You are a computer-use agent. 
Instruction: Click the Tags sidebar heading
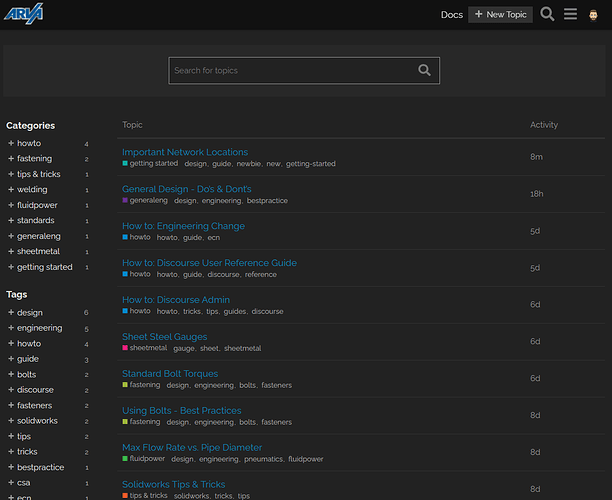(x=16, y=295)
